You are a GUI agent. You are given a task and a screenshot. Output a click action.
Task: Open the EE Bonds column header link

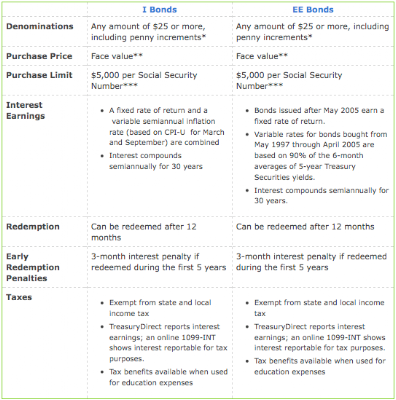313,10
